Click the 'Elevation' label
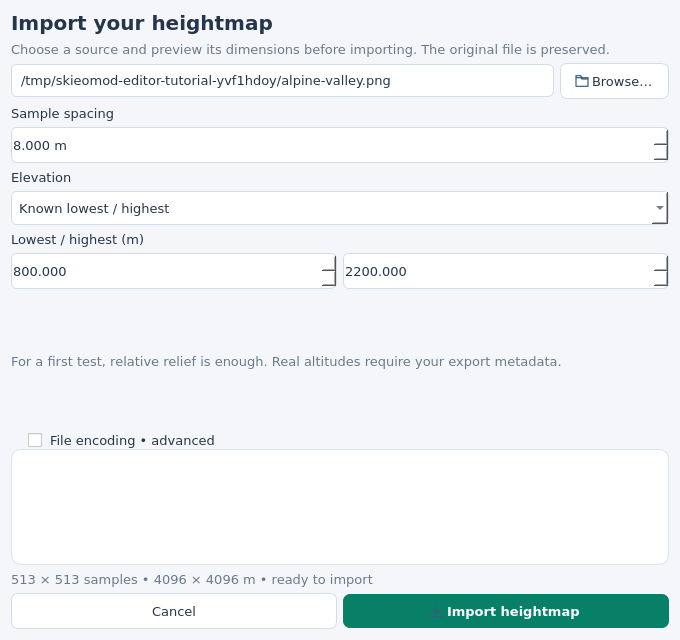680x640 pixels. (x=41, y=178)
